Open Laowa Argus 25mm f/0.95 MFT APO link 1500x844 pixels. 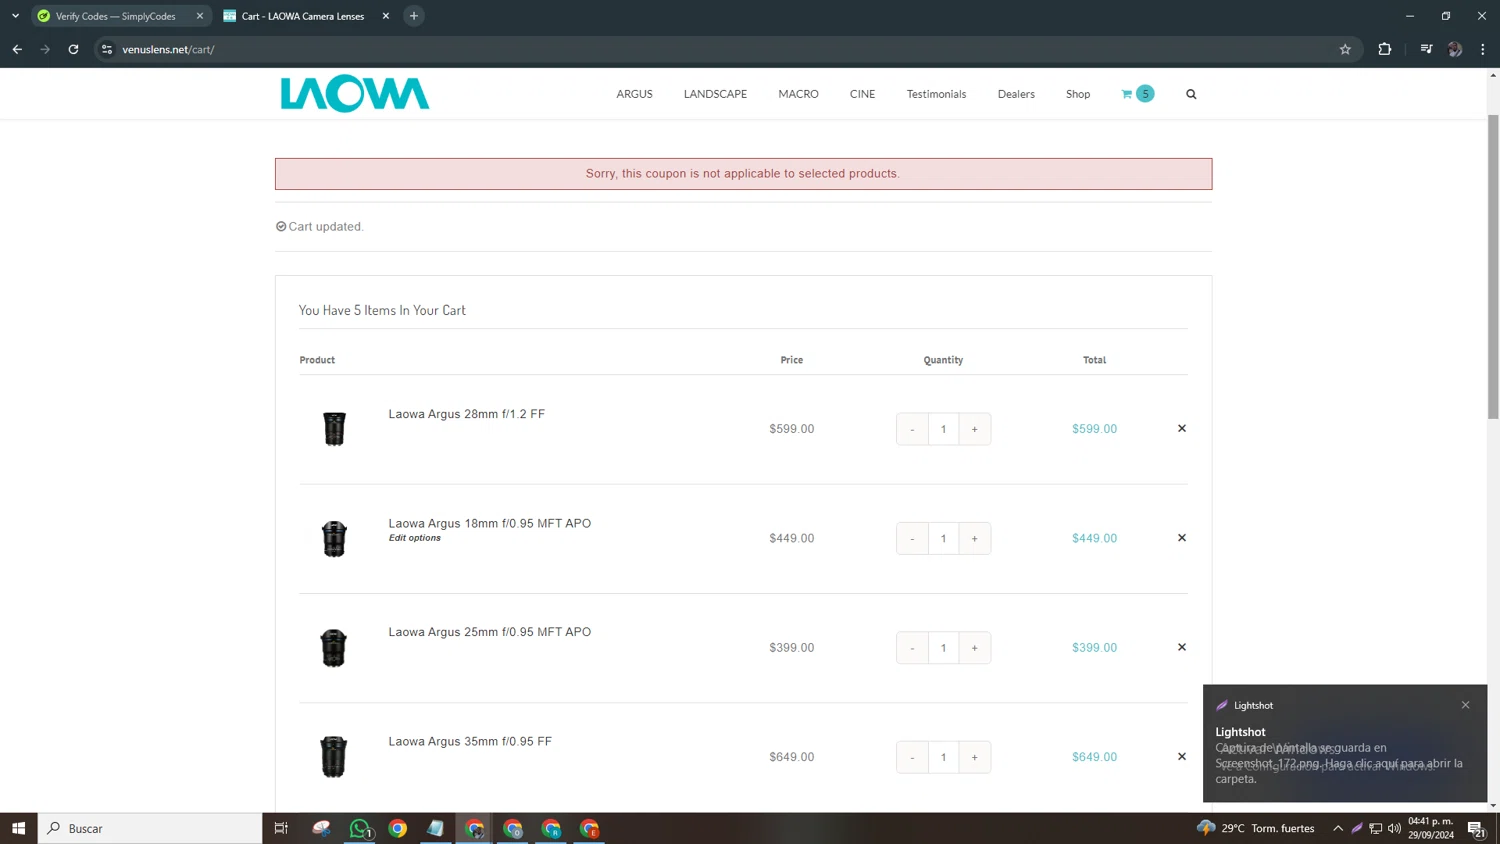point(489,632)
